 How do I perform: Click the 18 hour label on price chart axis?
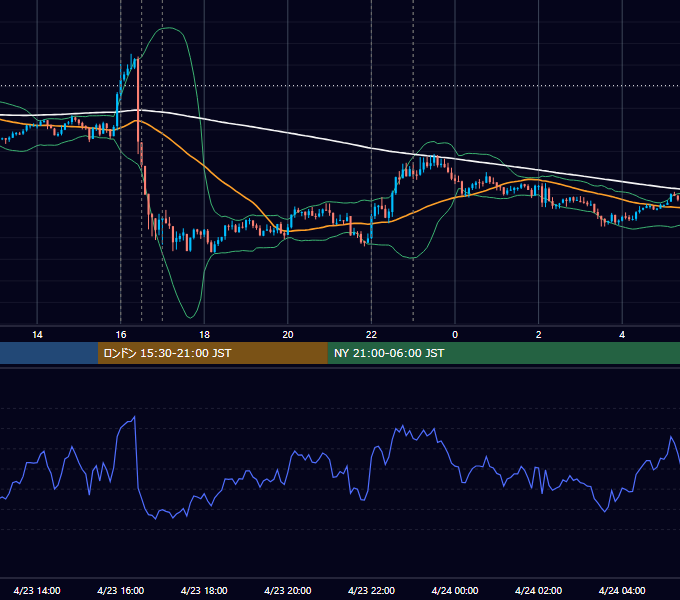tap(204, 335)
